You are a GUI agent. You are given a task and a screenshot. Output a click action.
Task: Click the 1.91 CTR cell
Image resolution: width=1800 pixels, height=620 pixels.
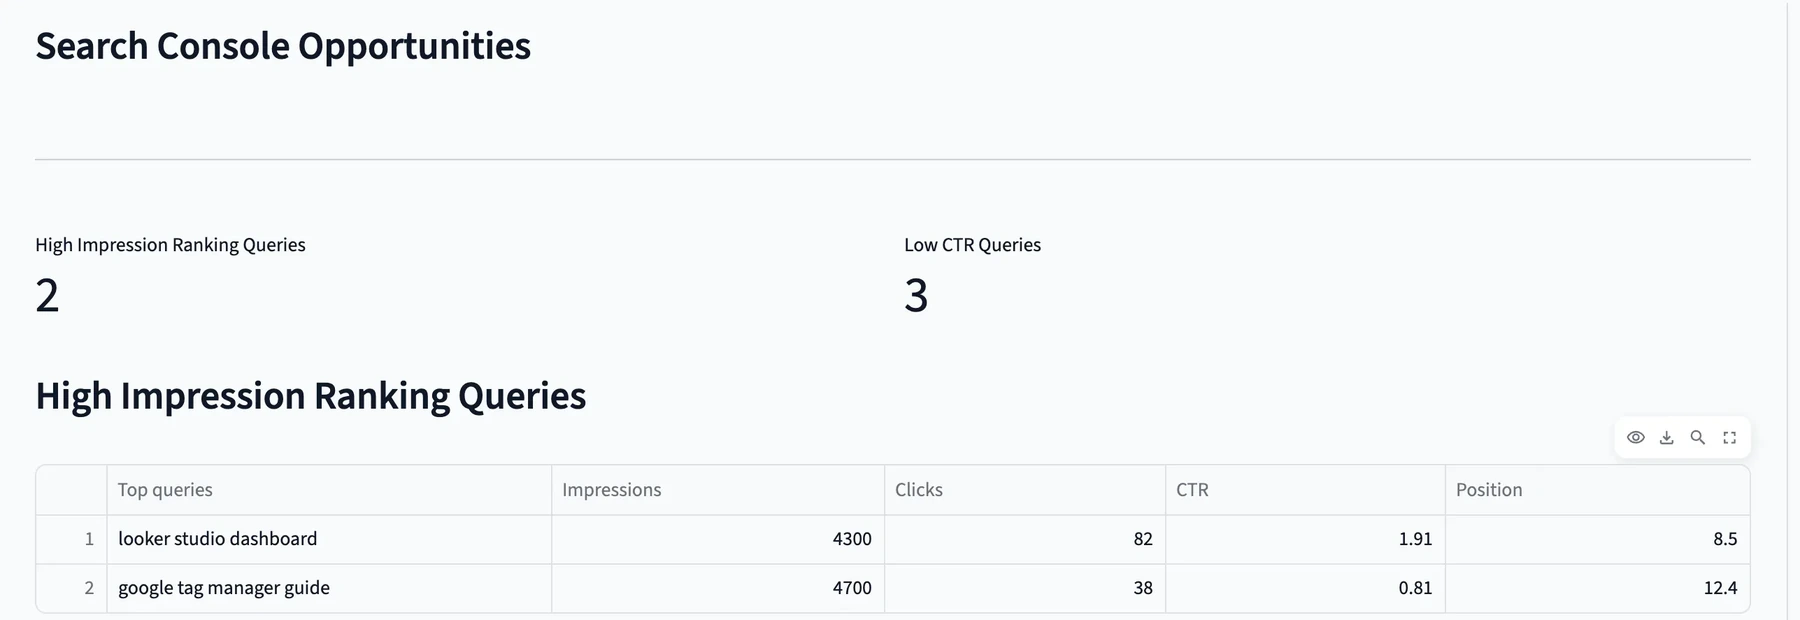[x=1305, y=539]
